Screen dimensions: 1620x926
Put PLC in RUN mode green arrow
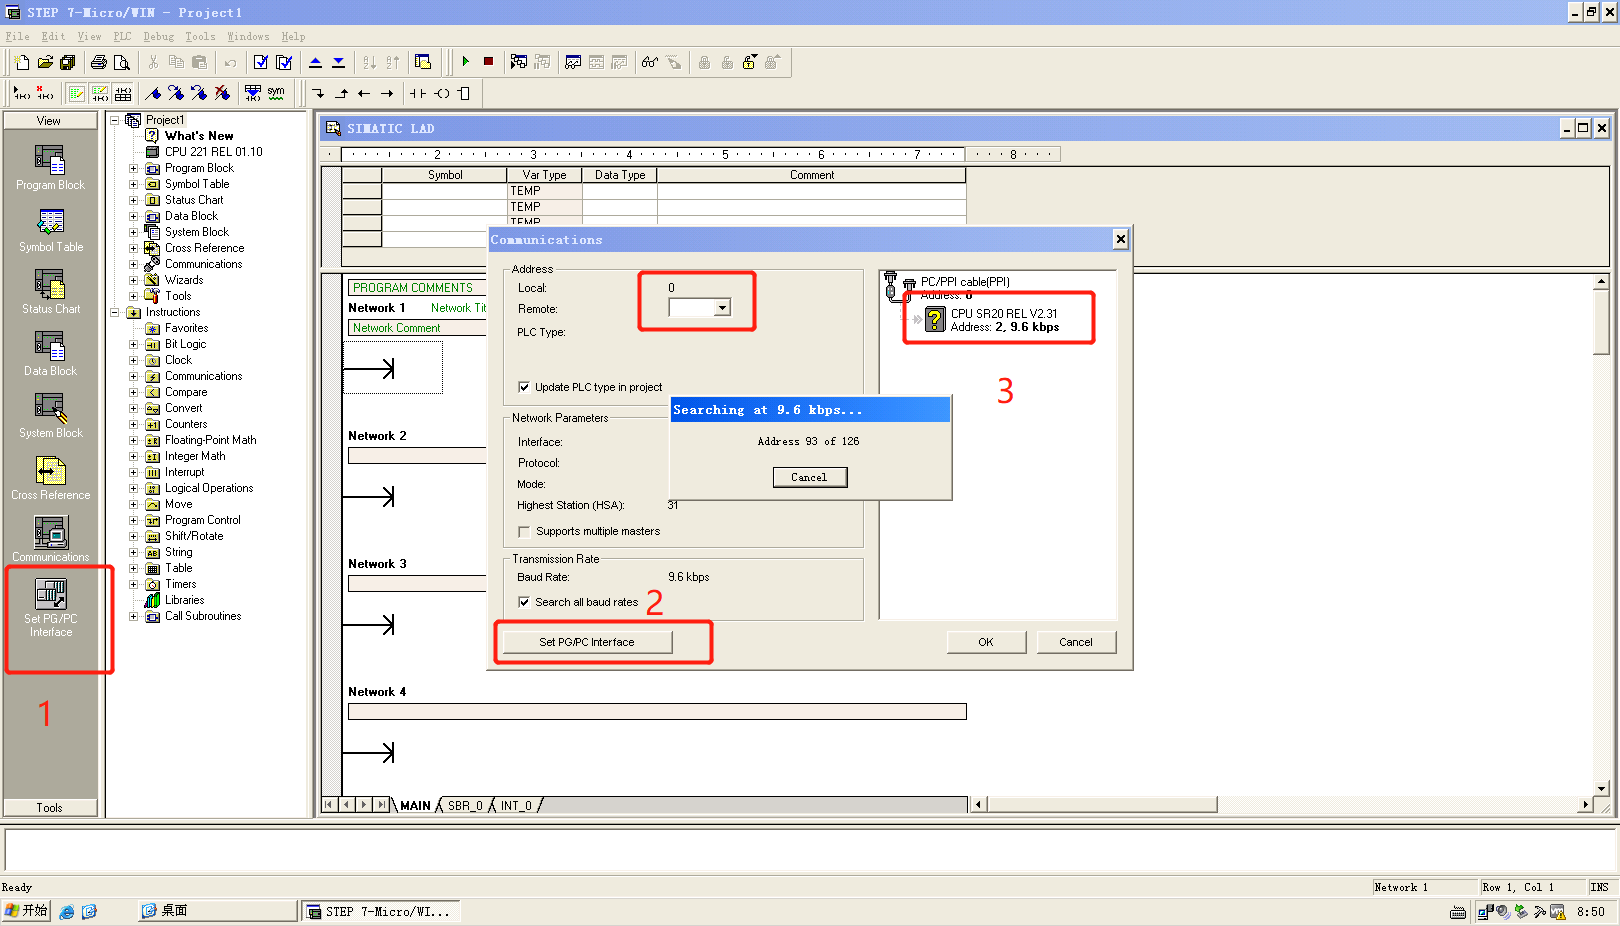(465, 62)
